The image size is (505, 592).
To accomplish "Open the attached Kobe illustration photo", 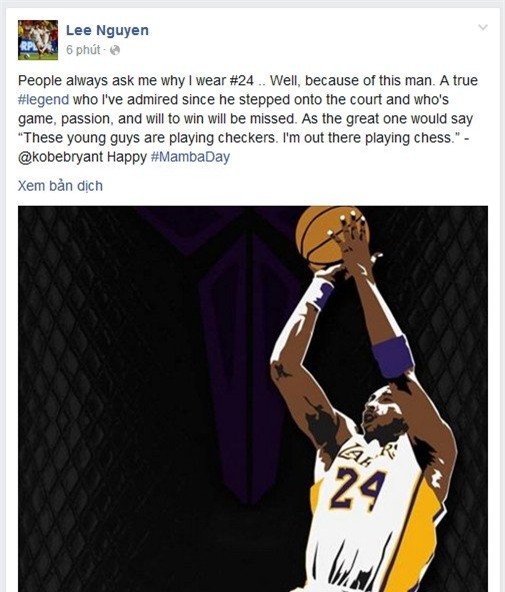I will [253, 399].
